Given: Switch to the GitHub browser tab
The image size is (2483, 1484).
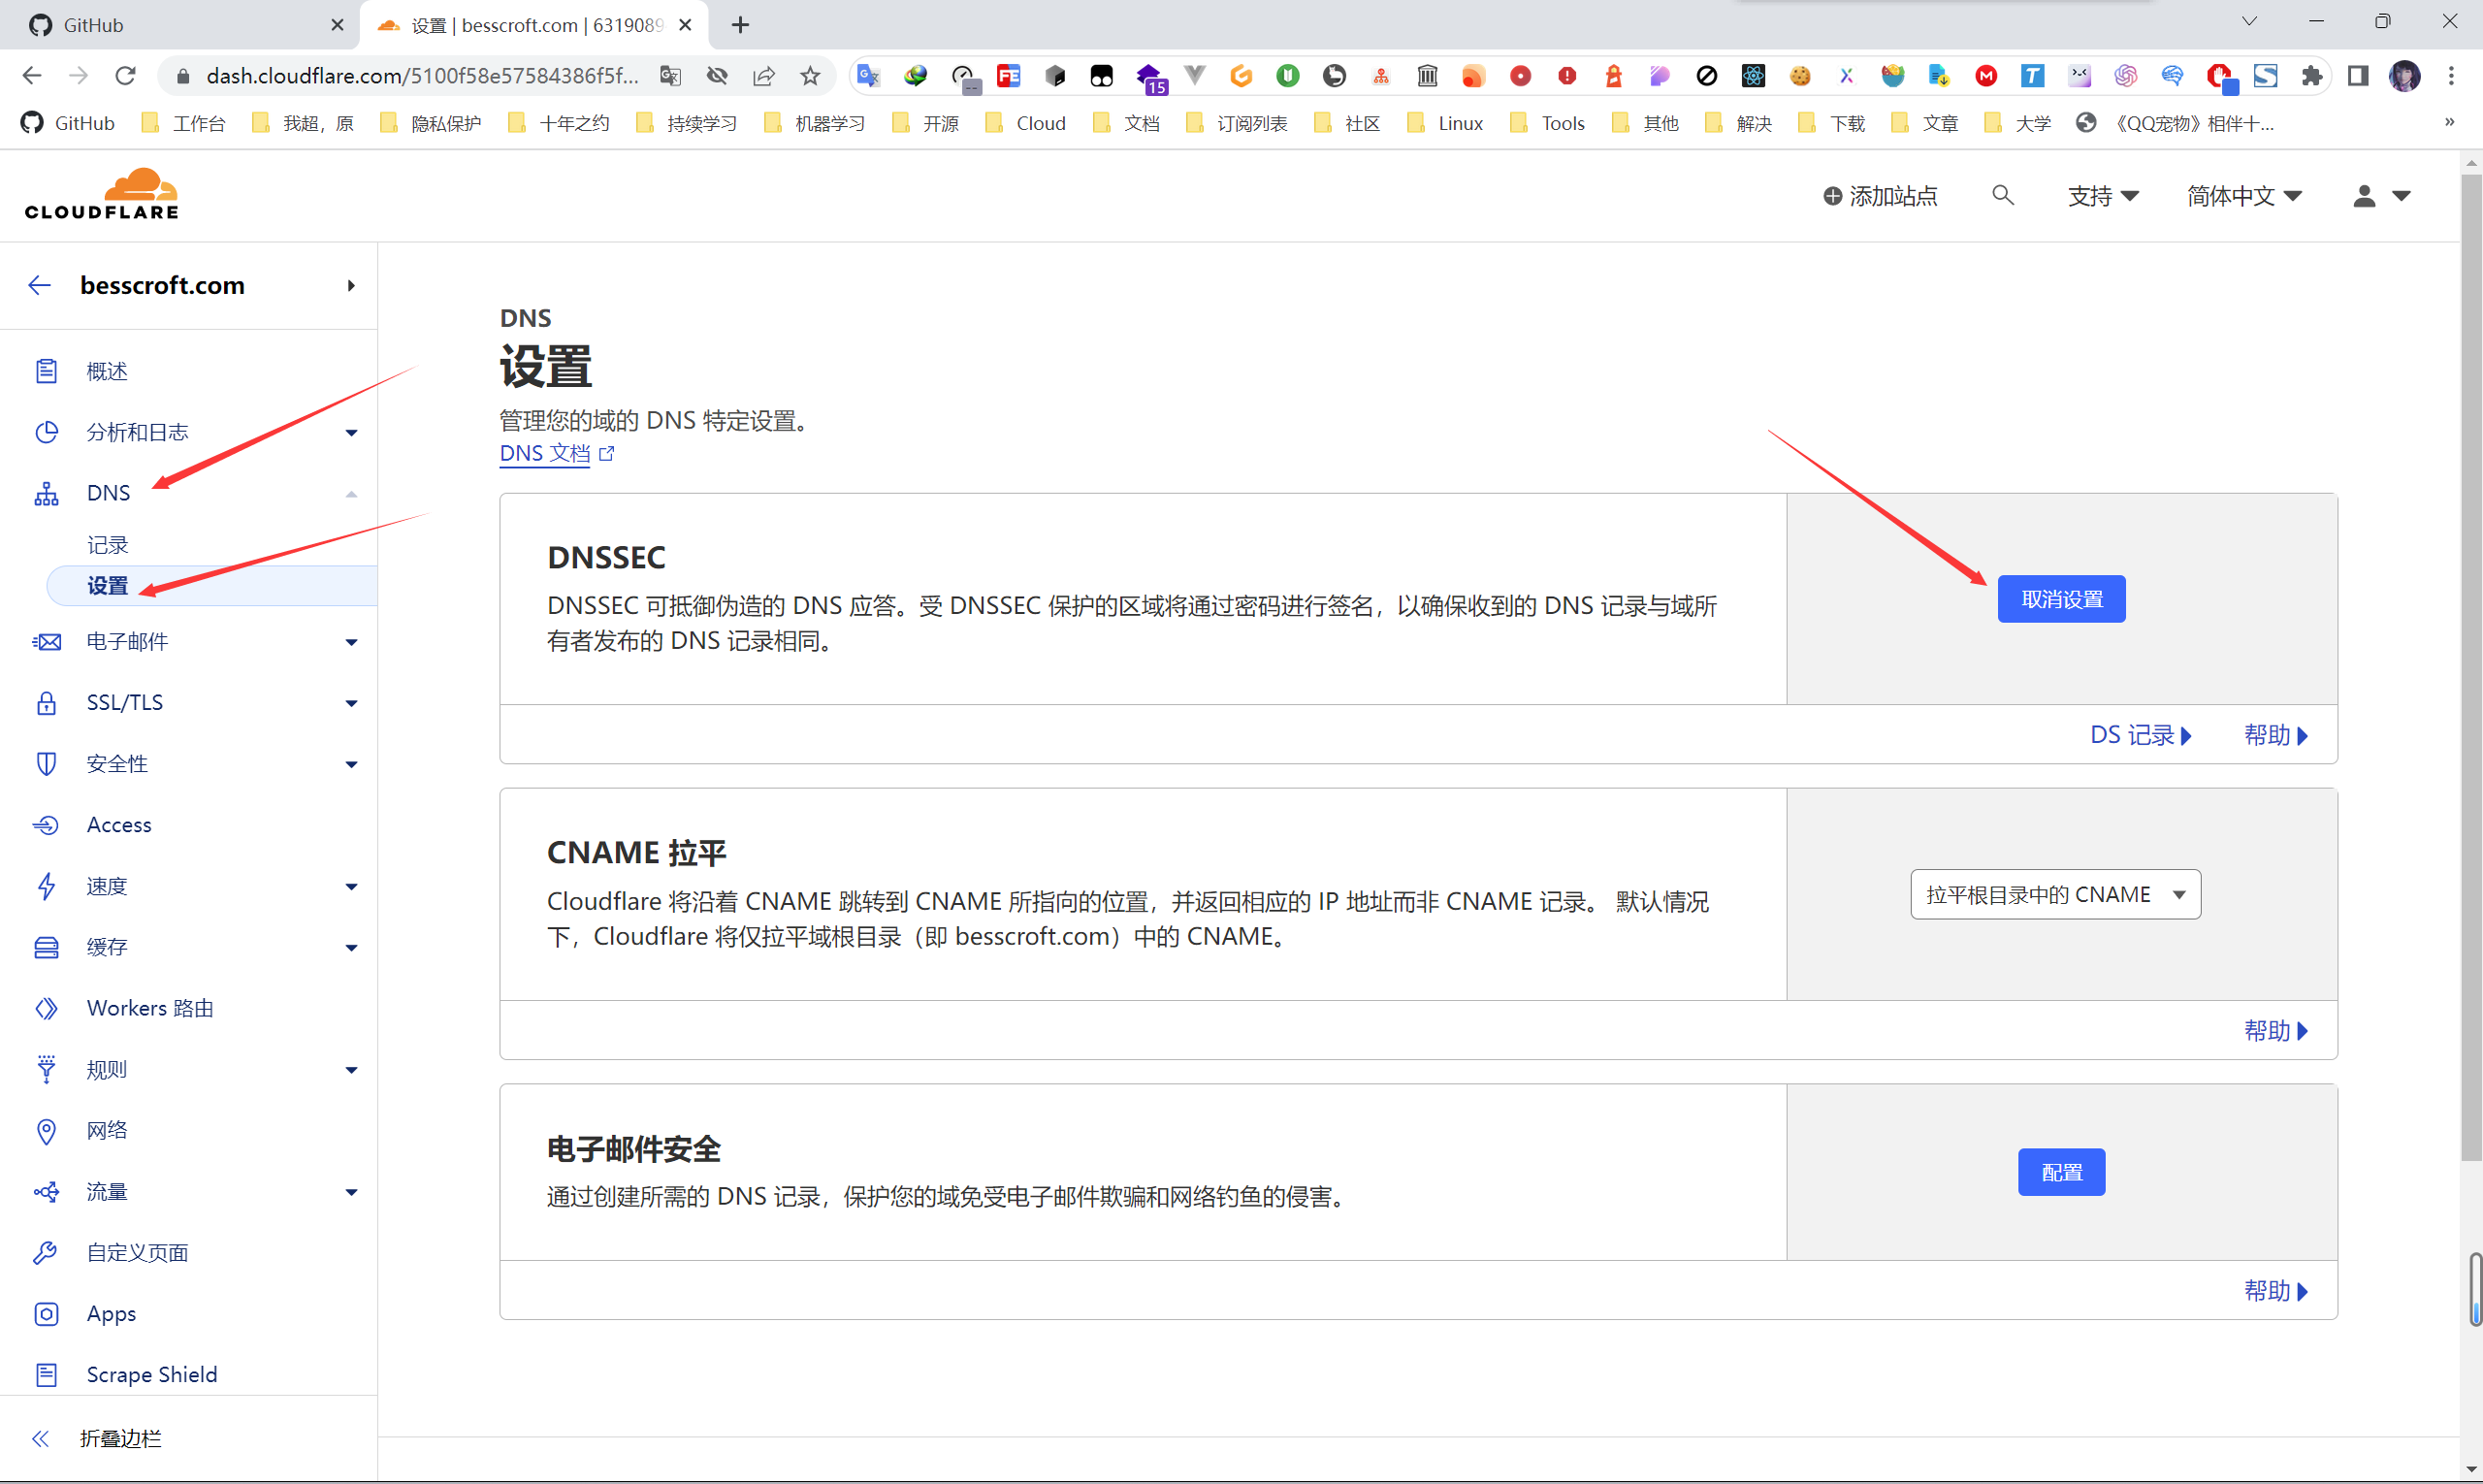Looking at the screenshot, I should coord(180,25).
